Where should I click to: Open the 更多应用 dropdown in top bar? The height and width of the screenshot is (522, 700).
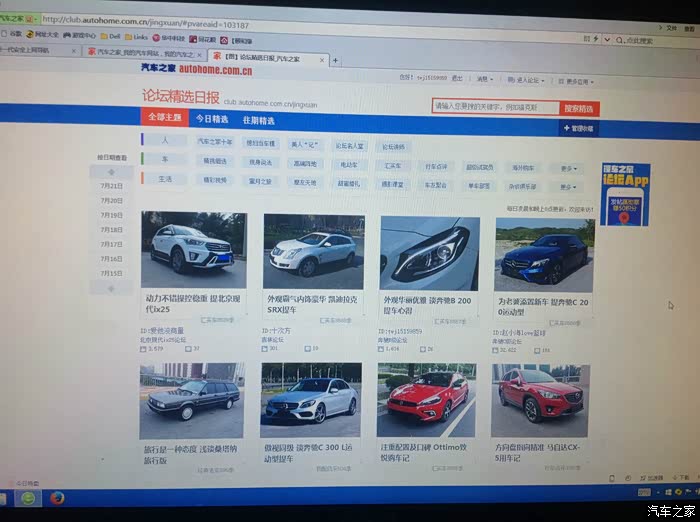[x=577, y=80]
